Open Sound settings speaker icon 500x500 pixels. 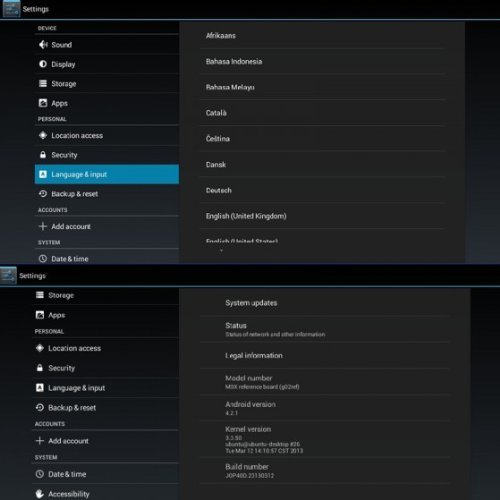click(43, 45)
